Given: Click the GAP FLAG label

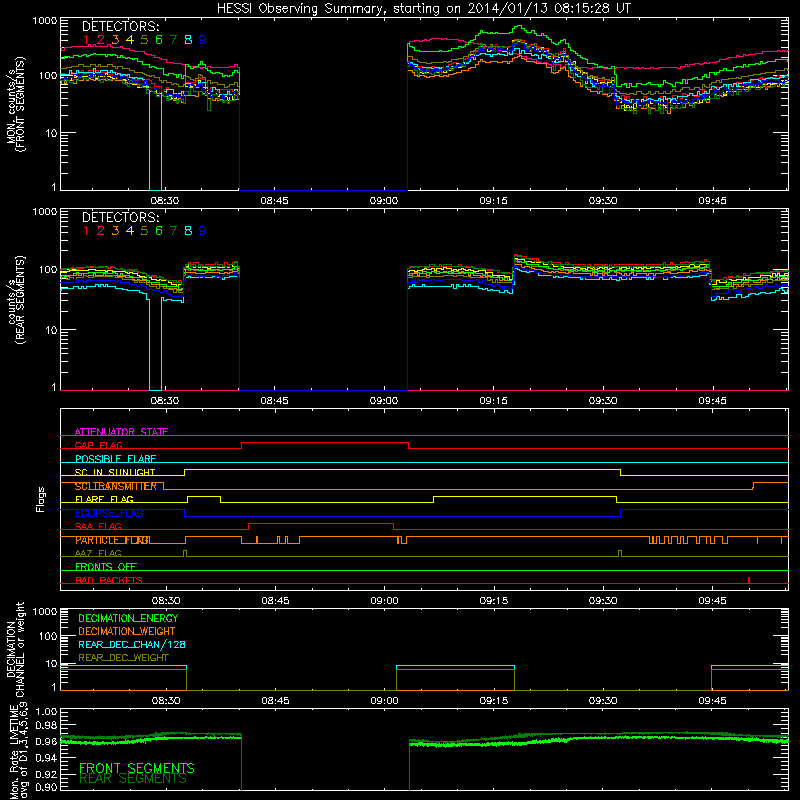Looking at the screenshot, I should click(98, 445).
